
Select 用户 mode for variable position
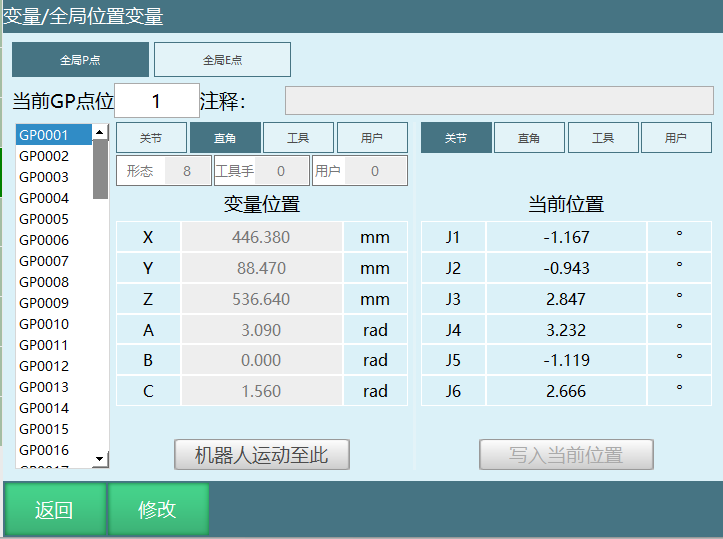pos(372,138)
